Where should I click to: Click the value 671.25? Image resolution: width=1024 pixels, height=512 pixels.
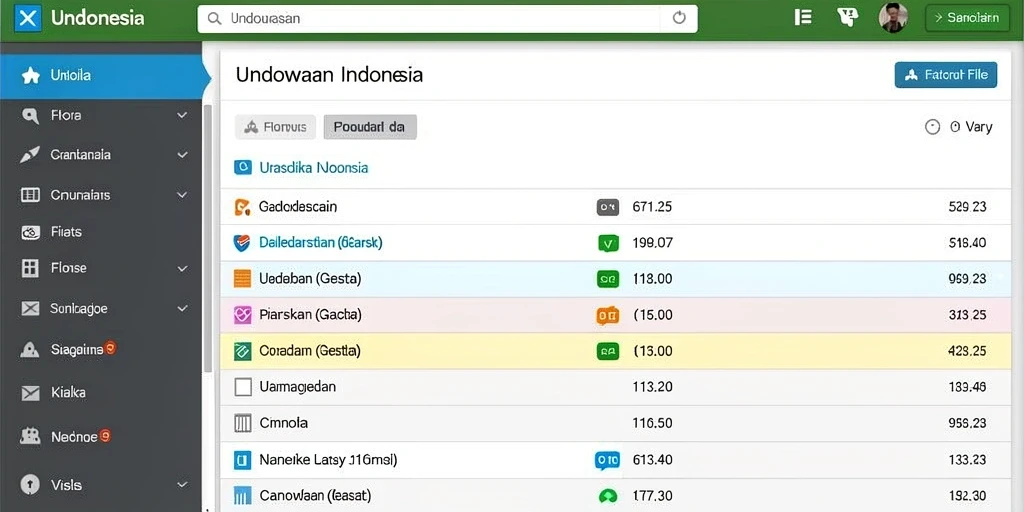point(652,208)
